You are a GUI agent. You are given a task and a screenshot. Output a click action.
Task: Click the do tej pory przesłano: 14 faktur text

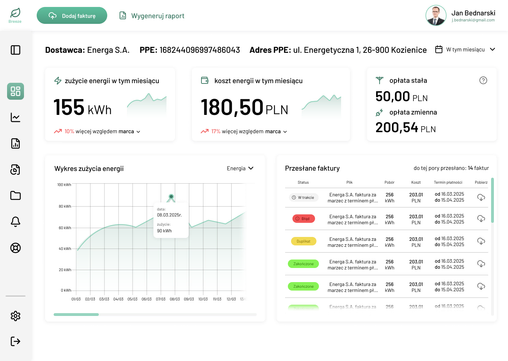(451, 168)
